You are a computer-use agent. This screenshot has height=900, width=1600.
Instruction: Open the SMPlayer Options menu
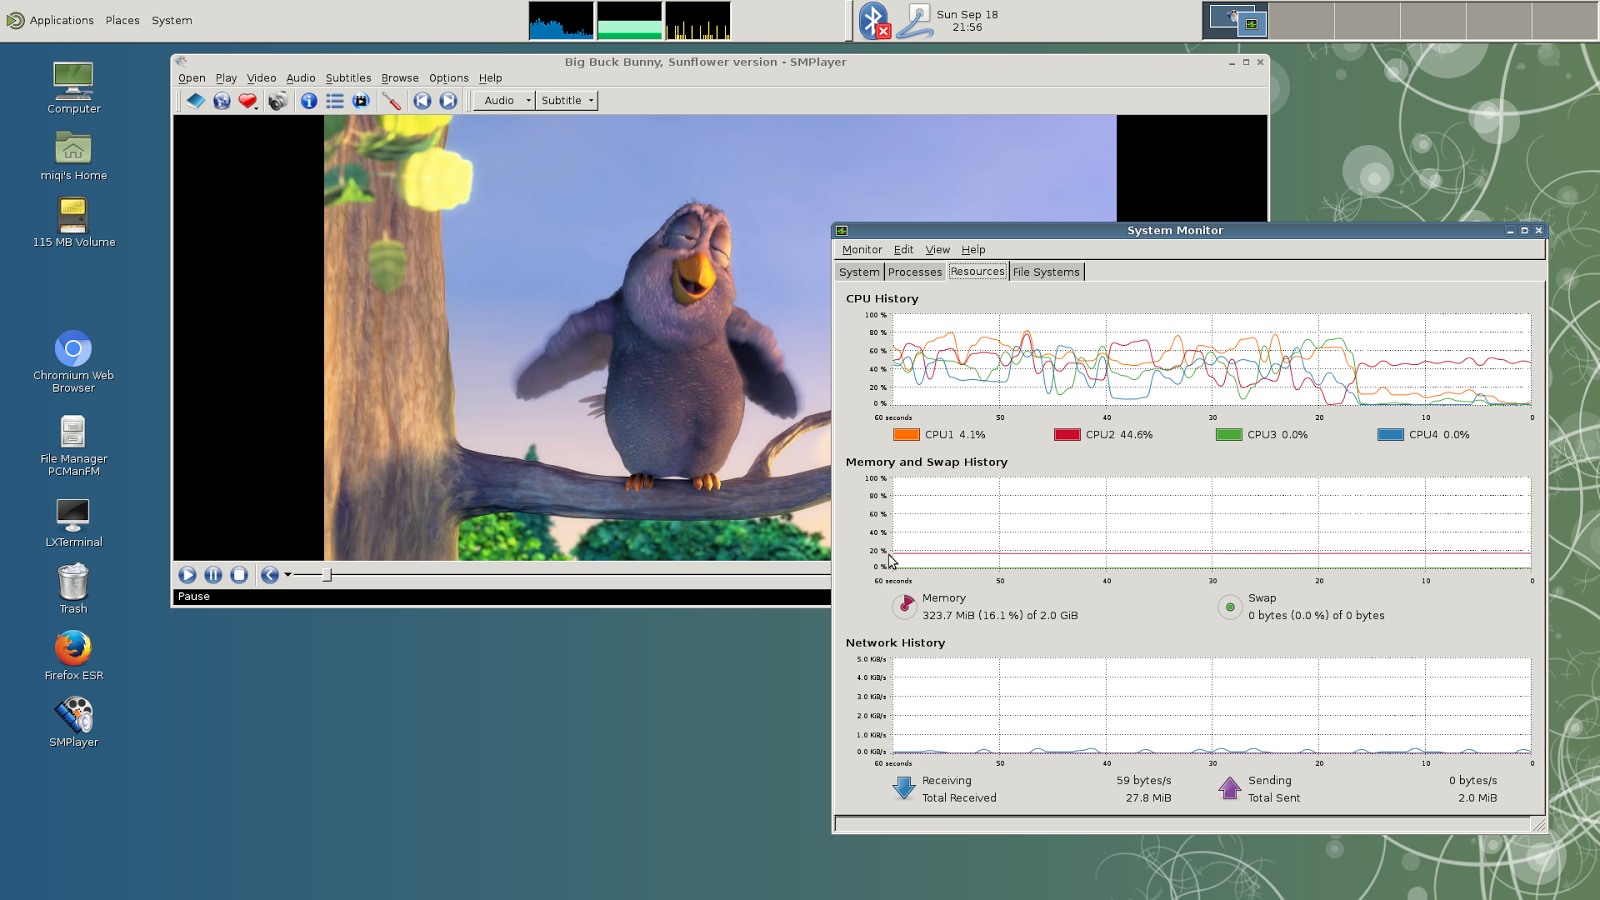click(x=449, y=78)
